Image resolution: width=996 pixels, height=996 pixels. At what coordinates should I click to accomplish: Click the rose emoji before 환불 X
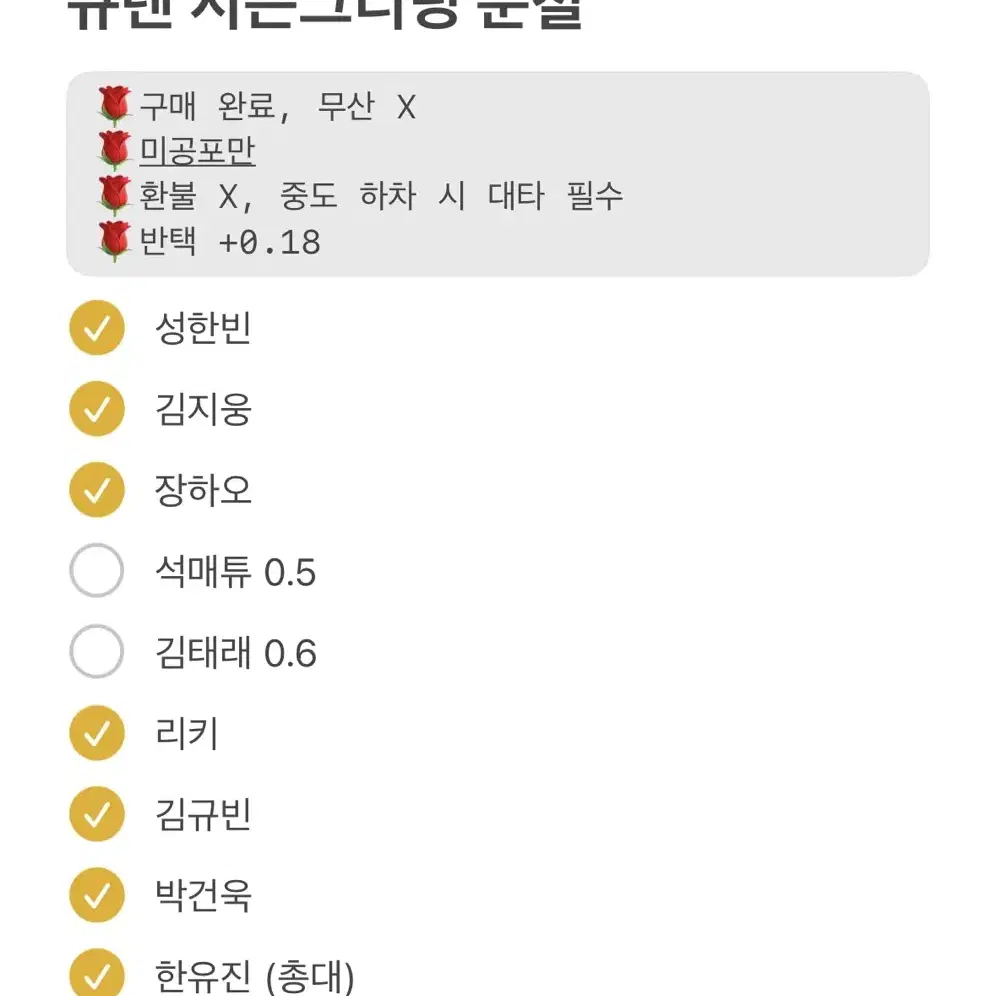click(x=114, y=196)
